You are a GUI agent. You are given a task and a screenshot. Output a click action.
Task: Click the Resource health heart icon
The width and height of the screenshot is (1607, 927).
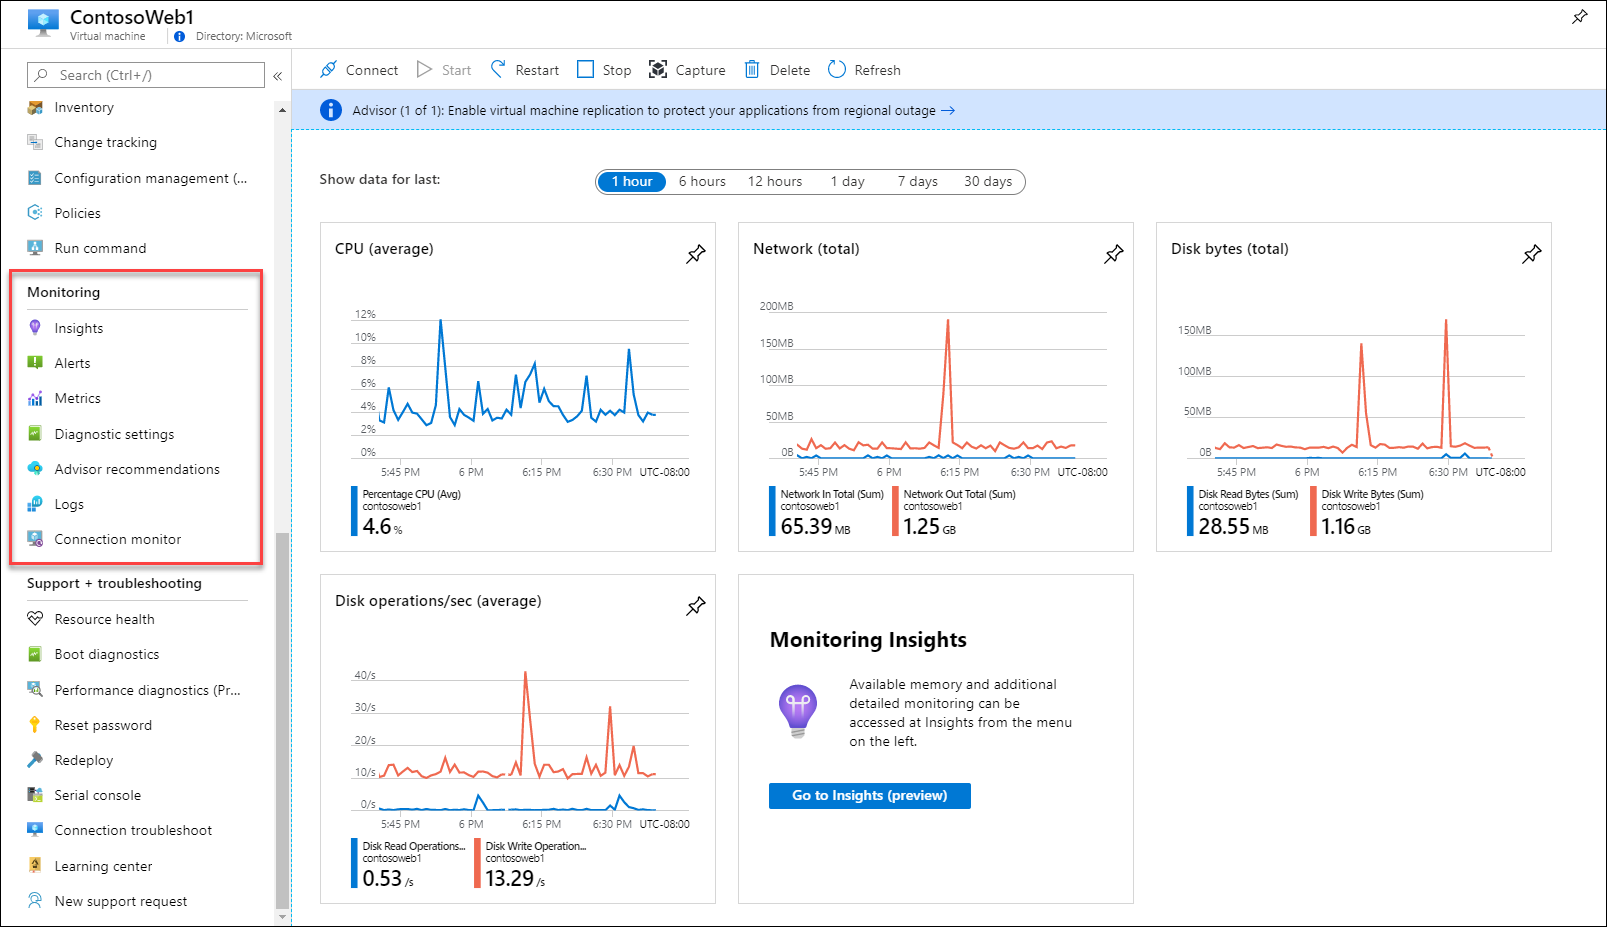[35, 618]
